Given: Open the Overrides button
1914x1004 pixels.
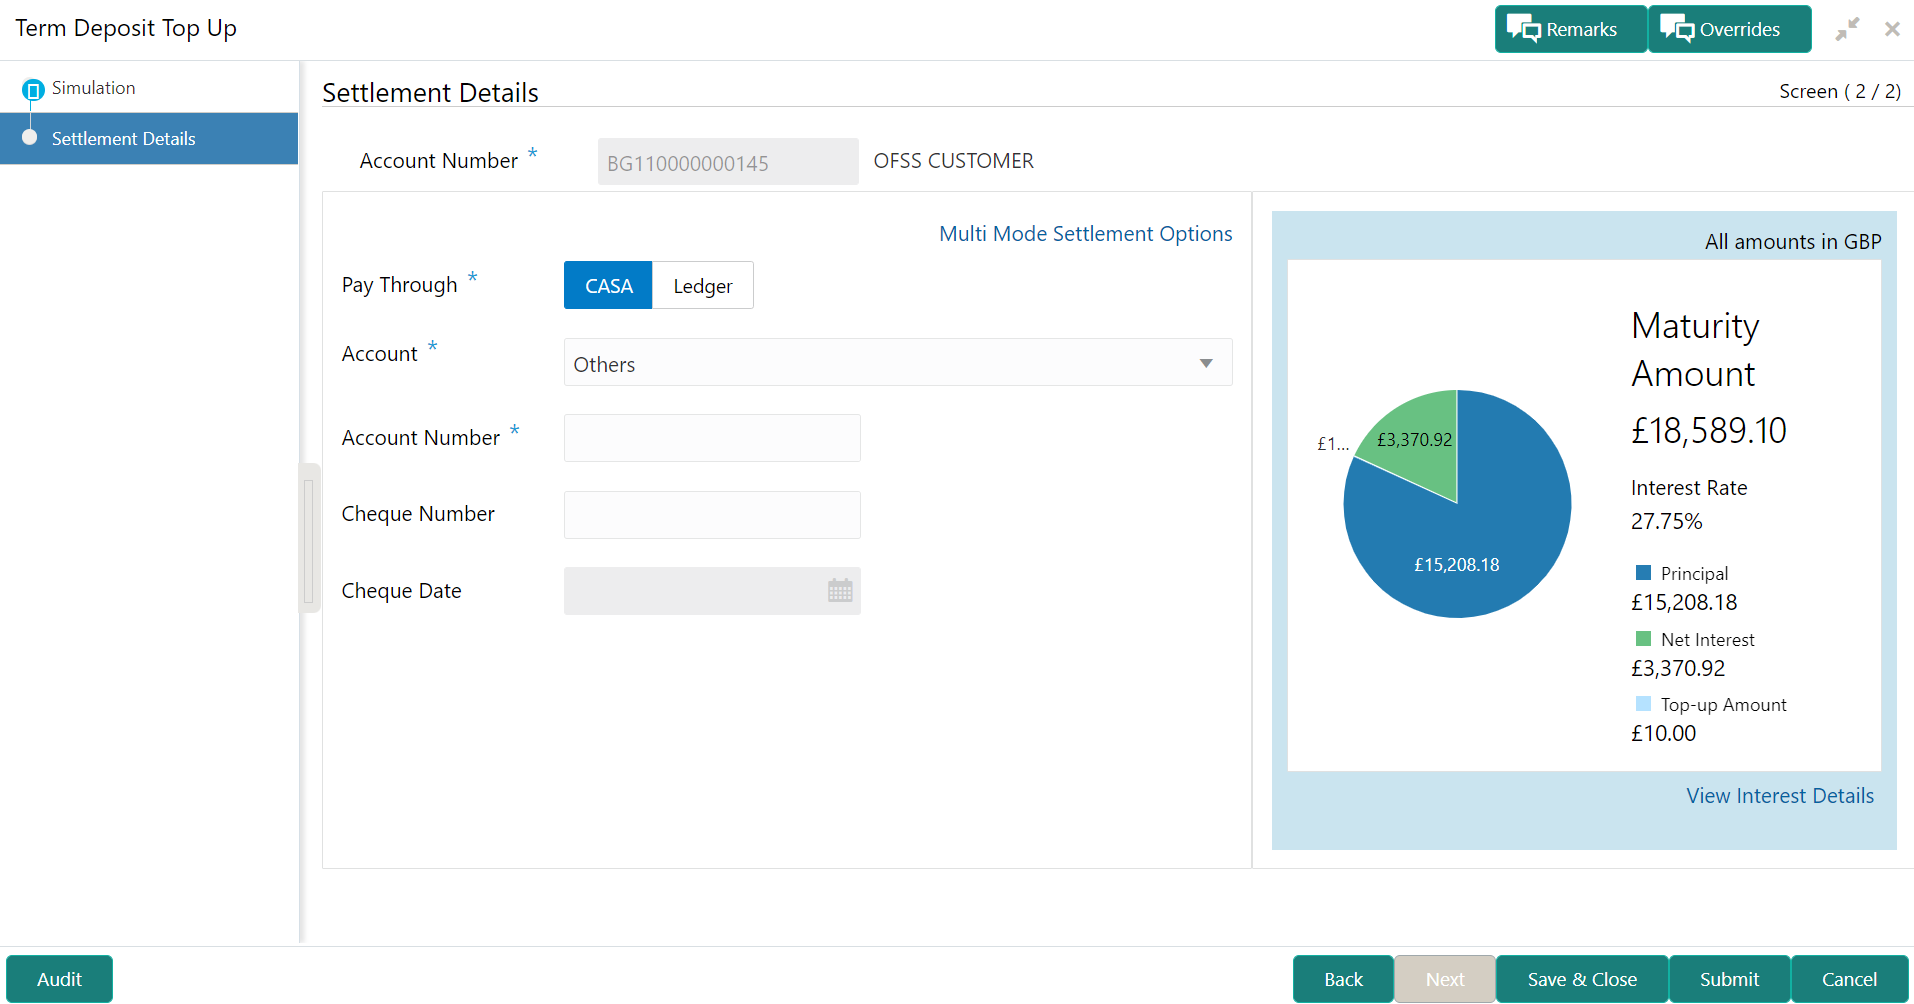Looking at the screenshot, I should click(x=1729, y=29).
